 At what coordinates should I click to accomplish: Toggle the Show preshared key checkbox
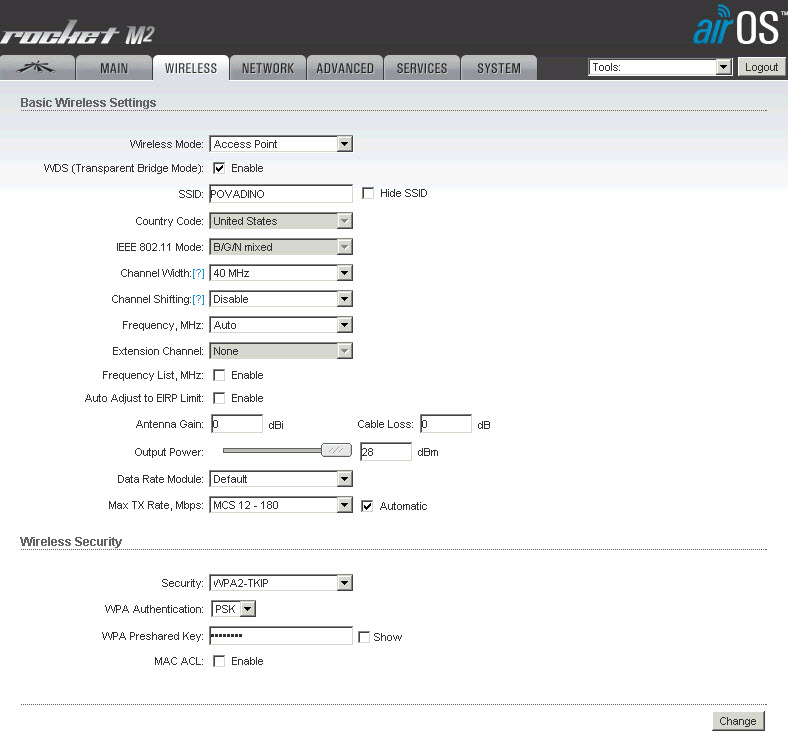[x=364, y=637]
